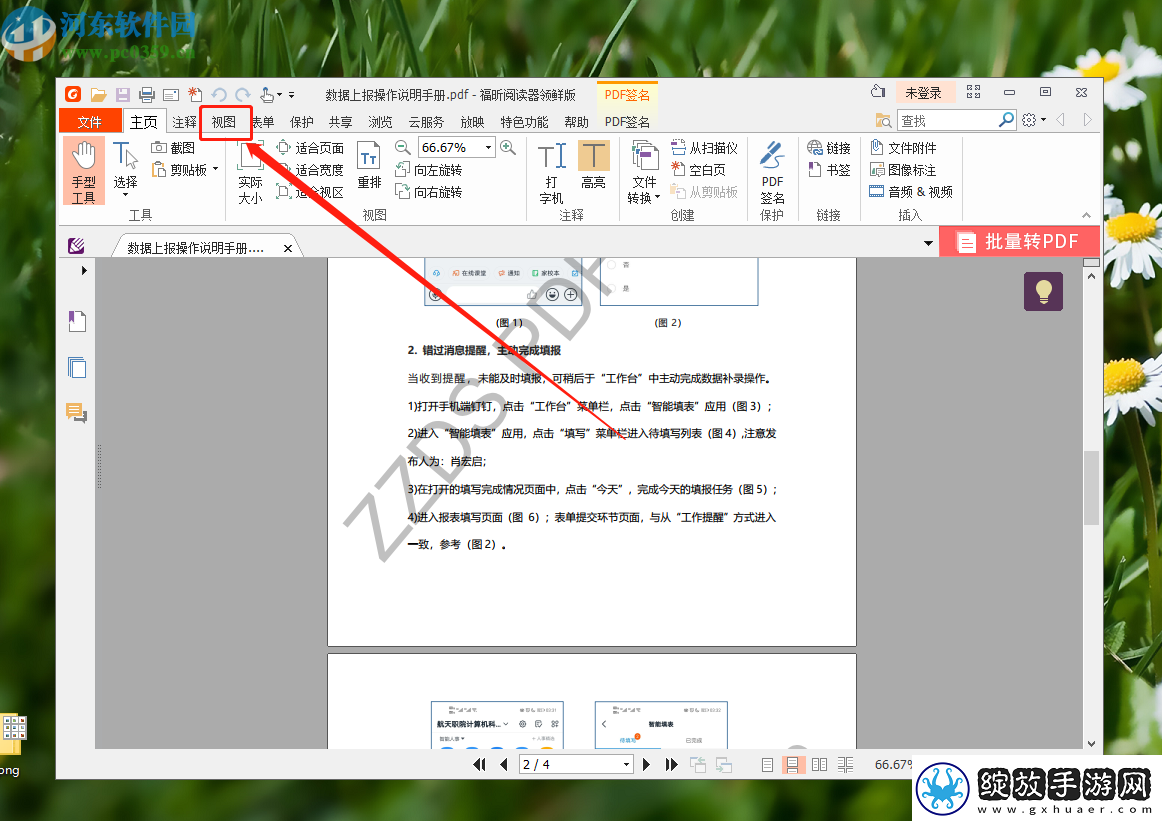Screen dimensions: 1162x821
Task: Click the 未登录 login button
Action: coord(923,93)
